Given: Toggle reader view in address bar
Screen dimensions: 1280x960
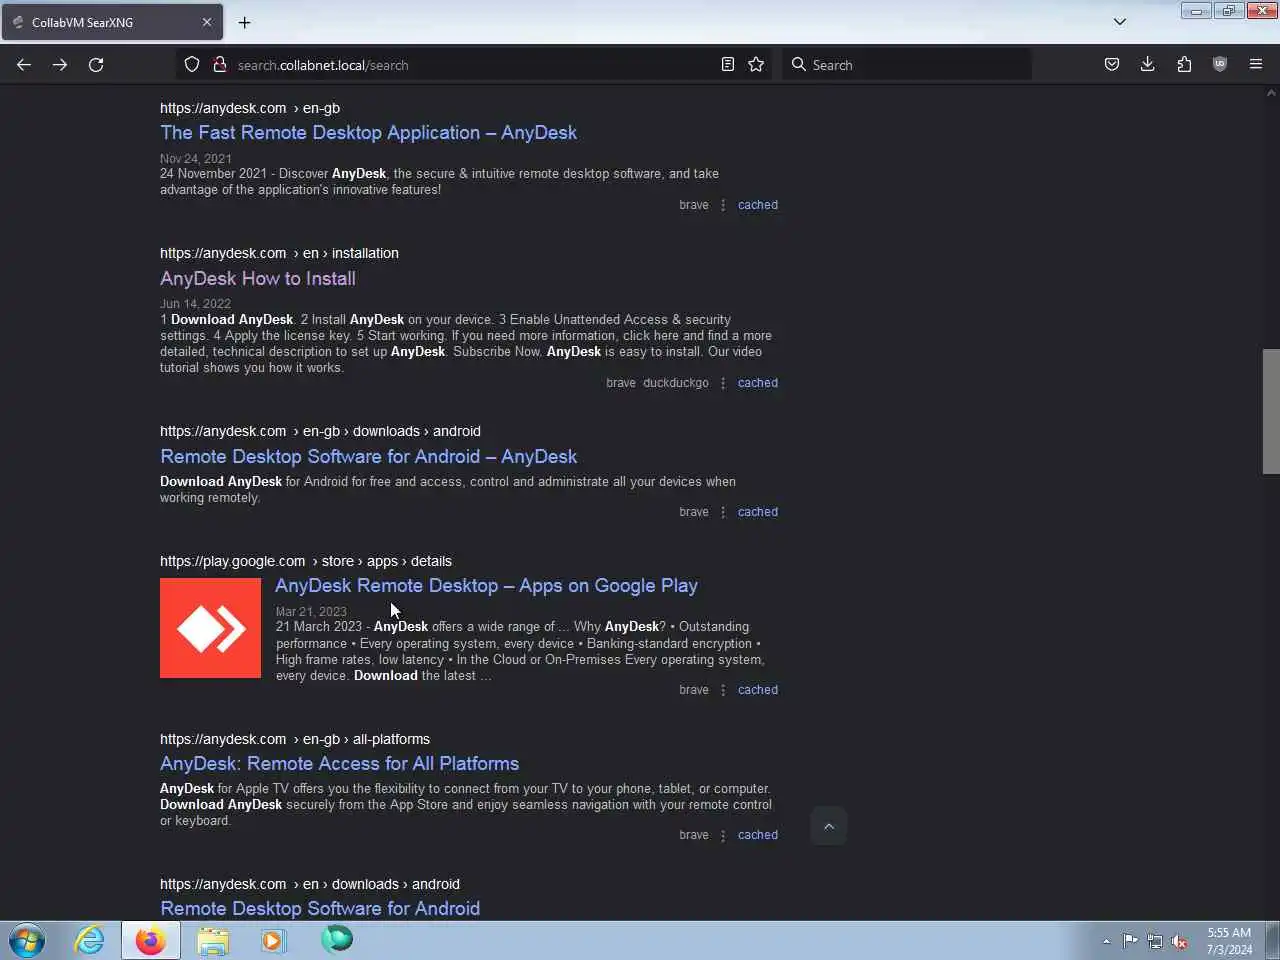Looking at the screenshot, I should (728, 65).
